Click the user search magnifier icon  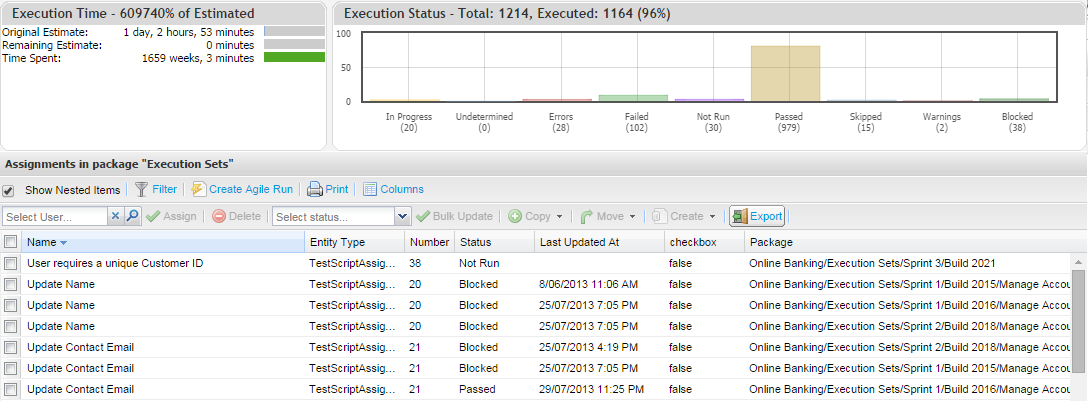point(132,216)
